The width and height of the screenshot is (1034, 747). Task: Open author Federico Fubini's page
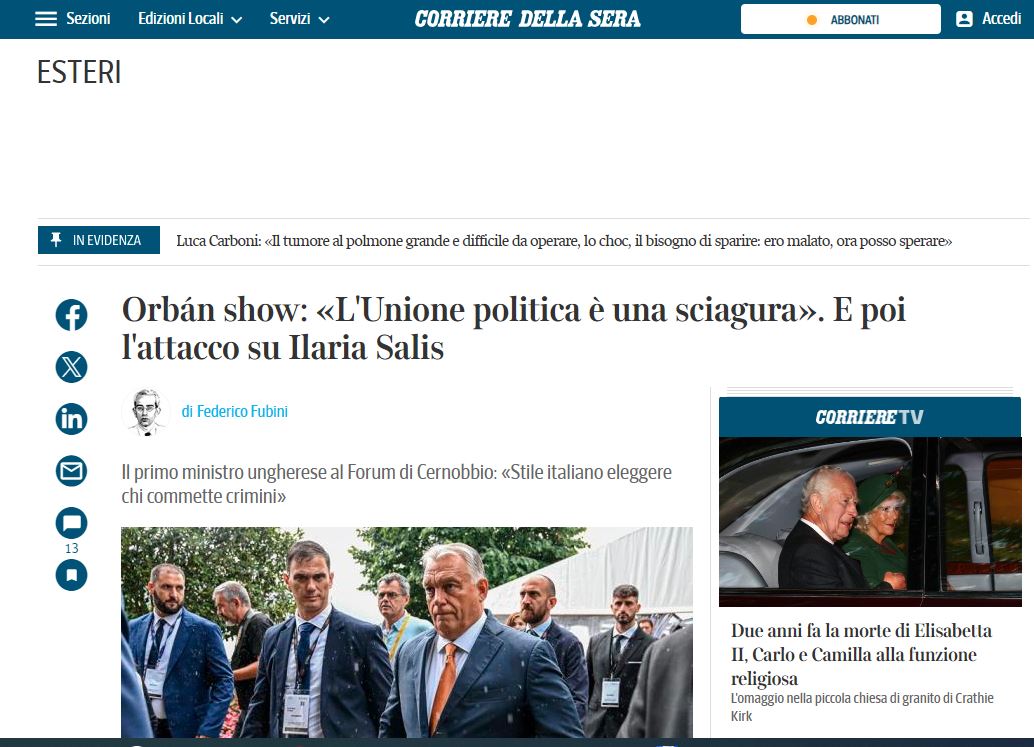click(235, 411)
